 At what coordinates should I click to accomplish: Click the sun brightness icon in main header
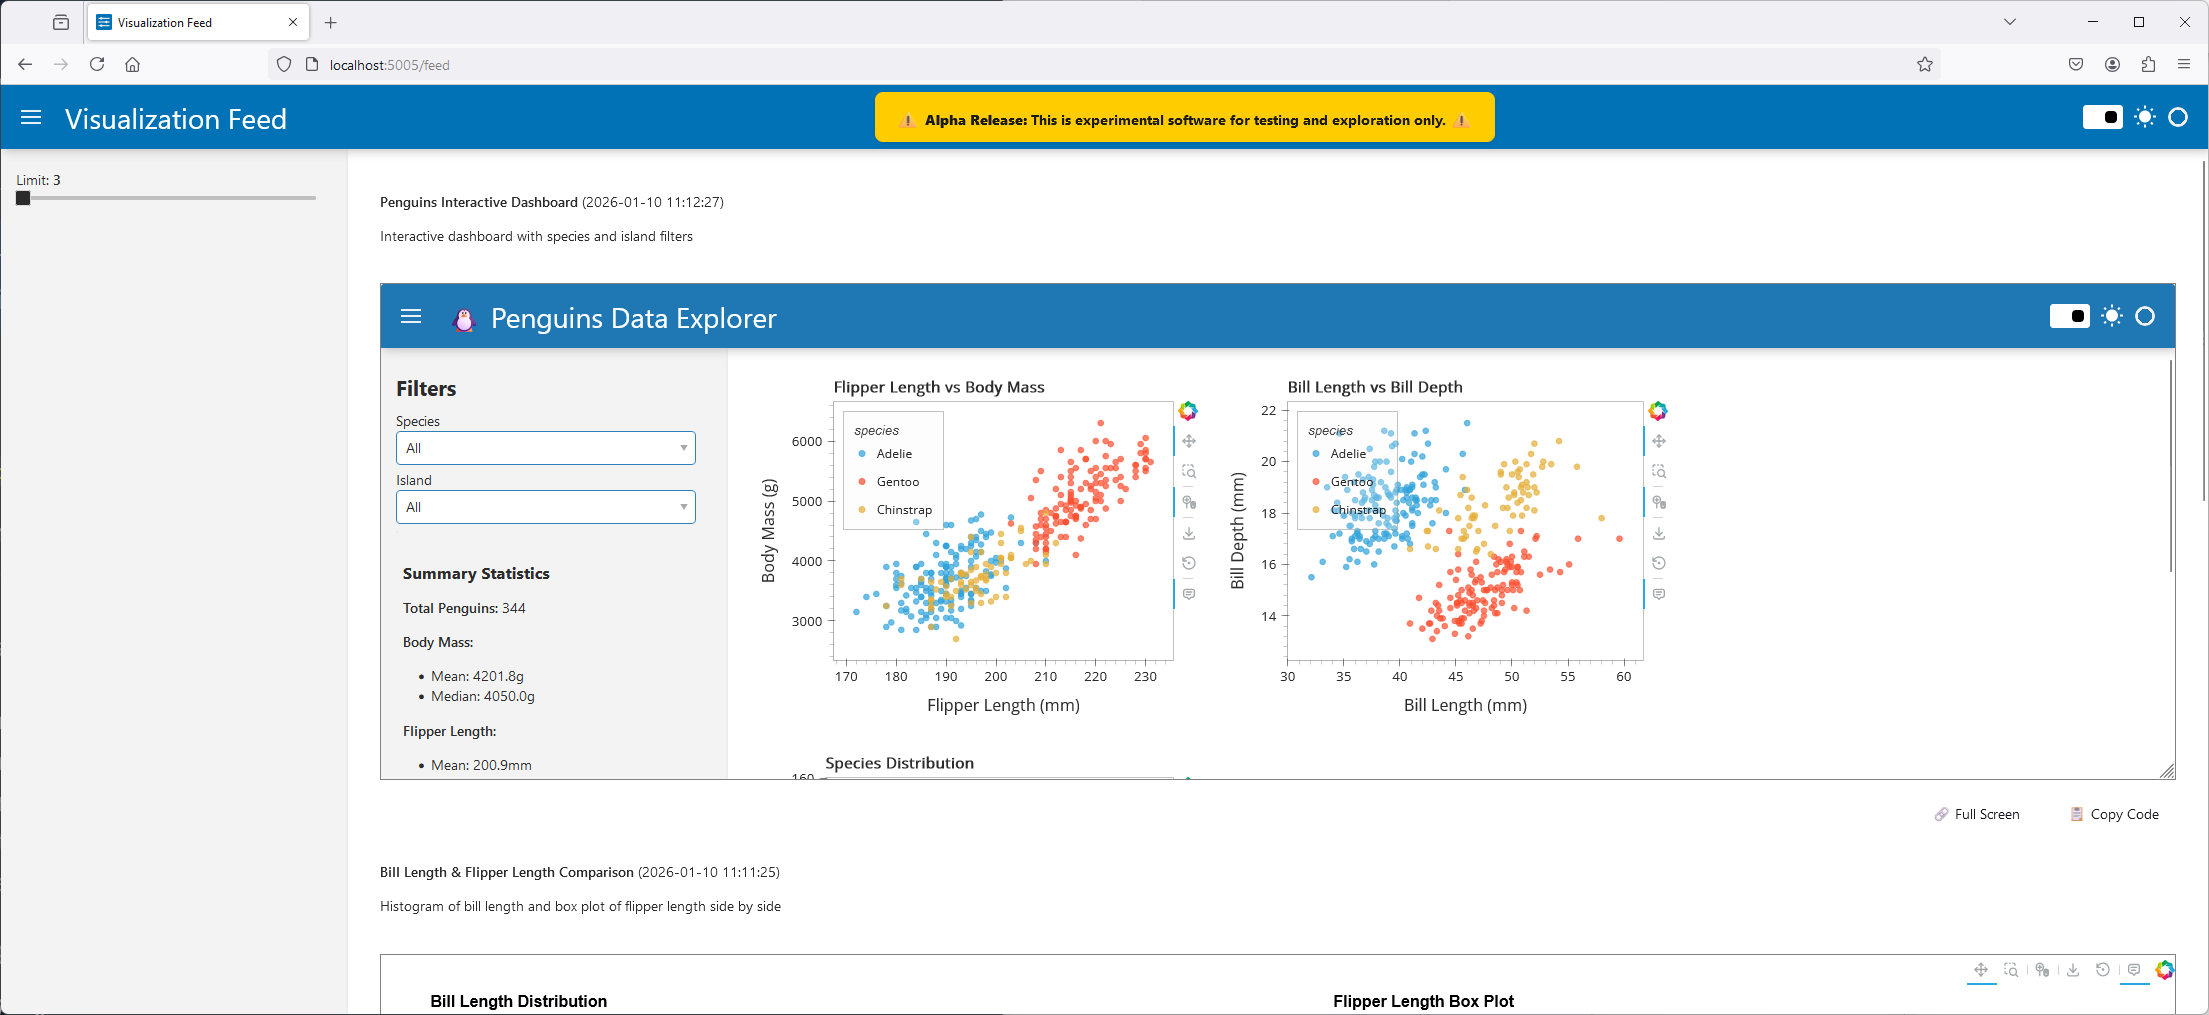(x=2146, y=117)
